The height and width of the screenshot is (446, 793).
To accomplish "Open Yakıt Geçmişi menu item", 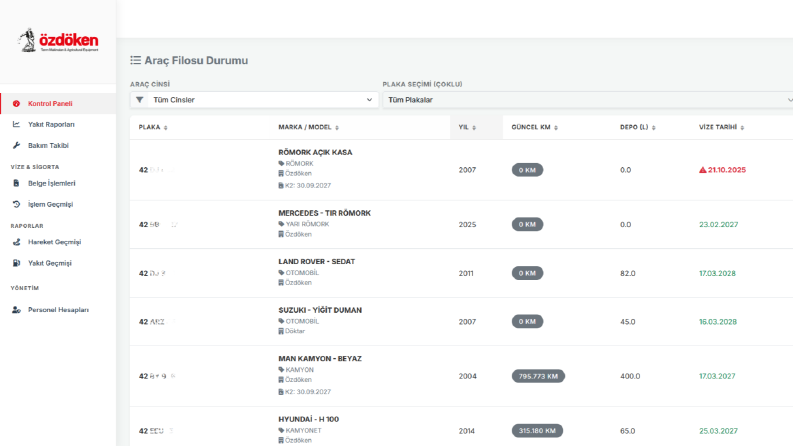I will click(x=58, y=263).
